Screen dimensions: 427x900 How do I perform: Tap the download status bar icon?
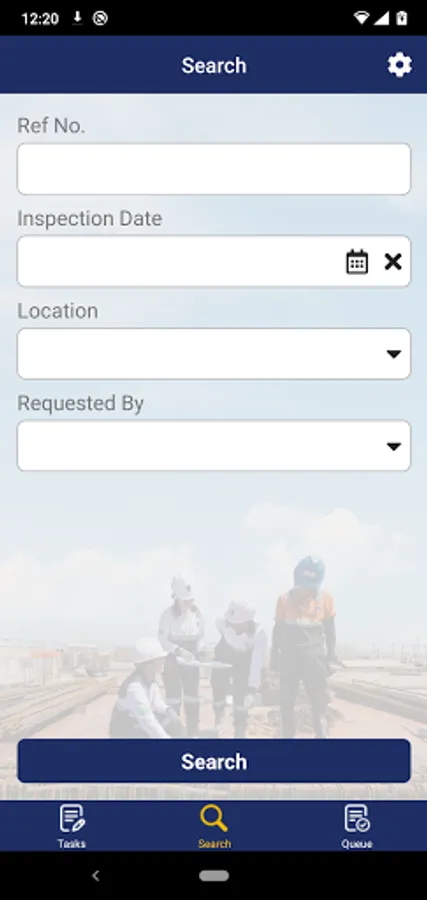[77, 18]
